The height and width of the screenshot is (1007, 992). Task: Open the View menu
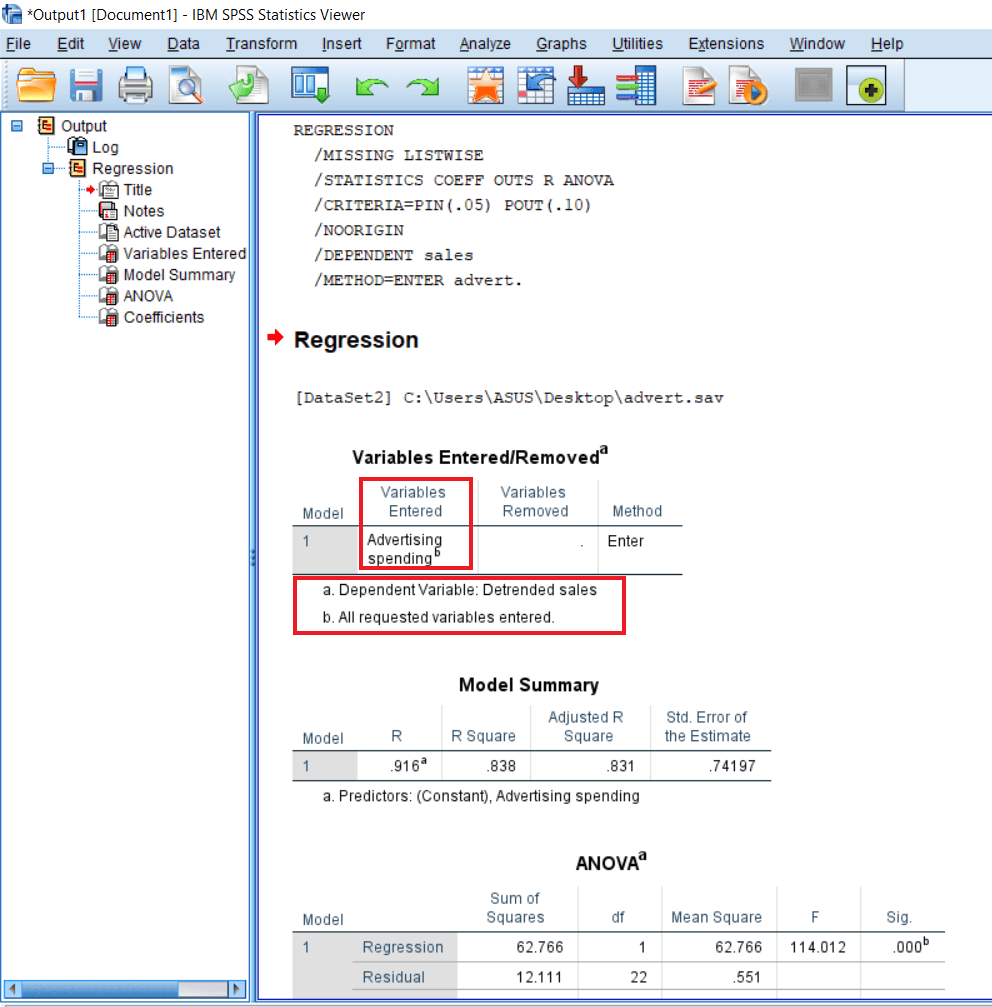point(125,44)
